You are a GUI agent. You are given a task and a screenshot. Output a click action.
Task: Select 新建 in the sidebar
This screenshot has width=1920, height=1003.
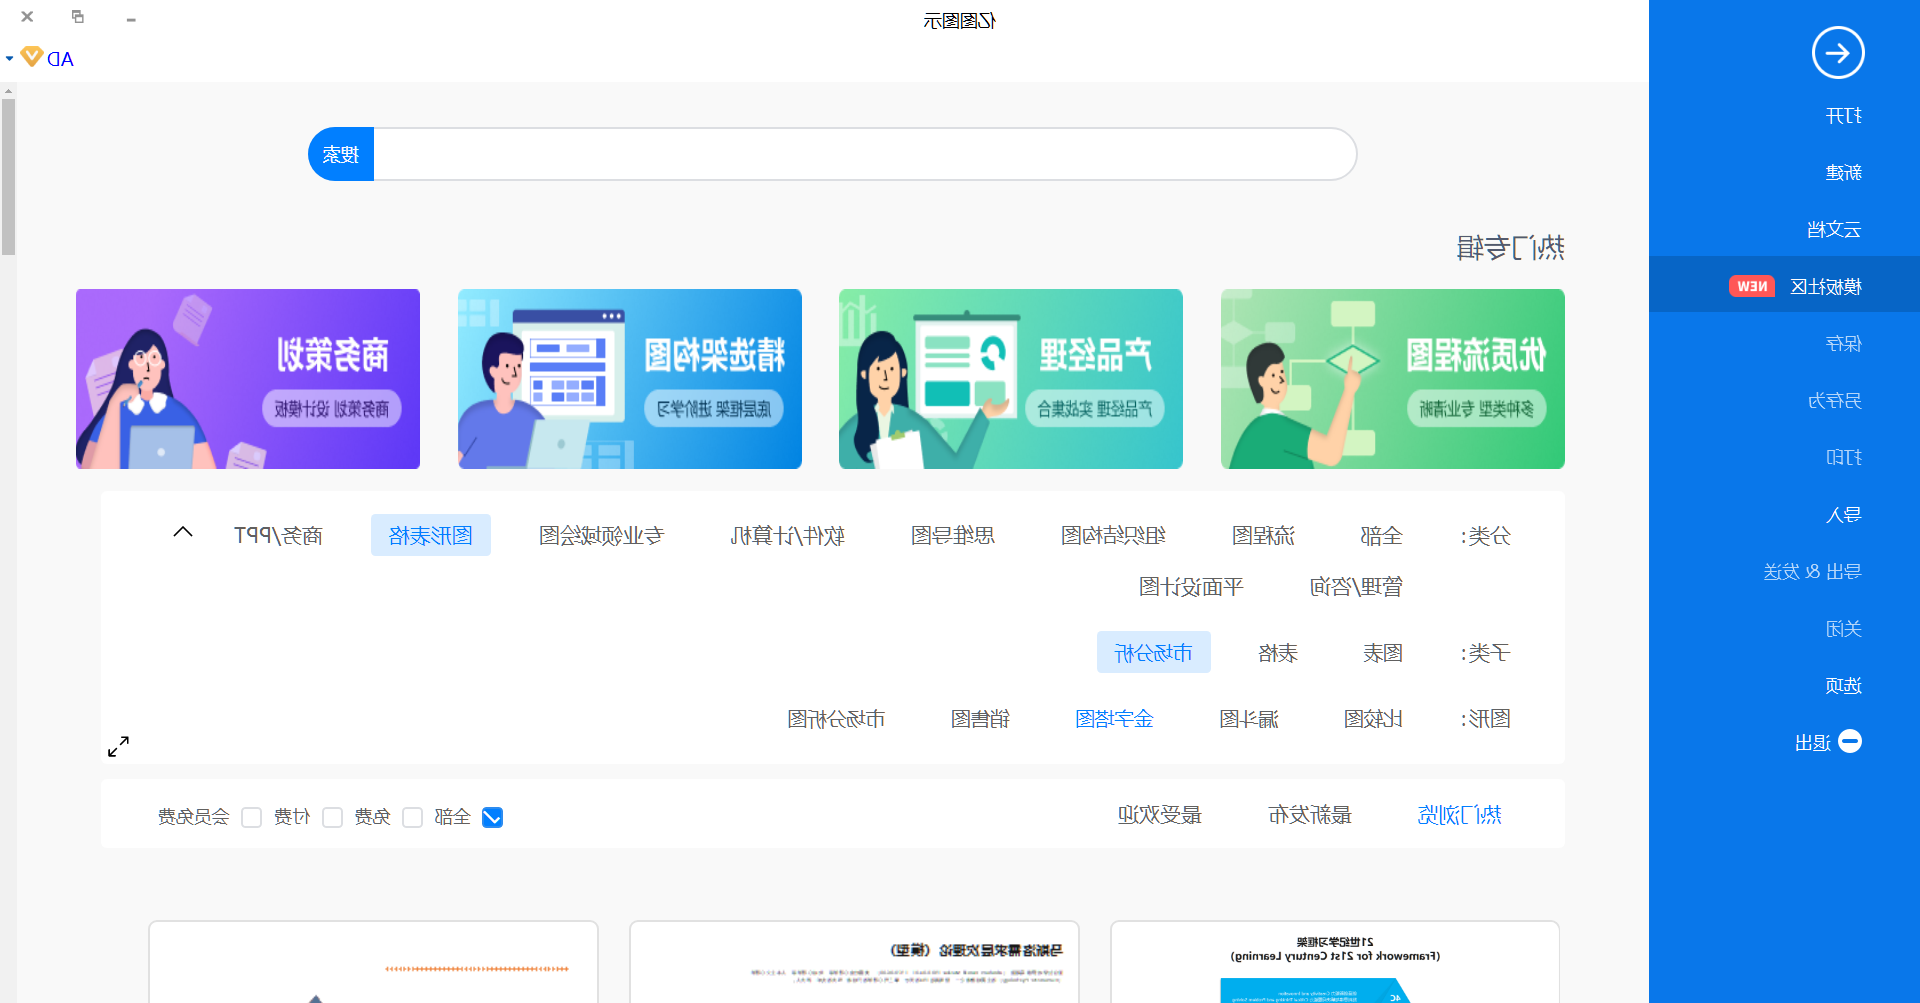1844,173
